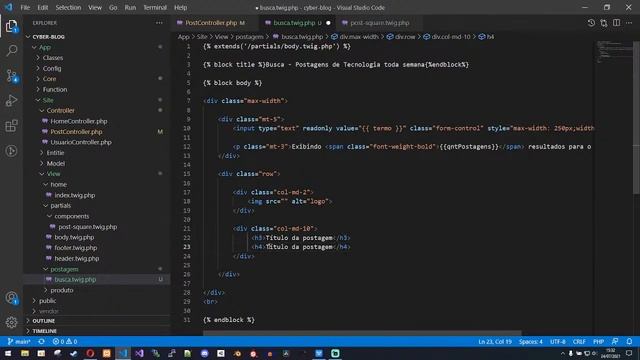Change line ending via CRLF indicator
The width and height of the screenshot is (640, 360).
[579, 341]
